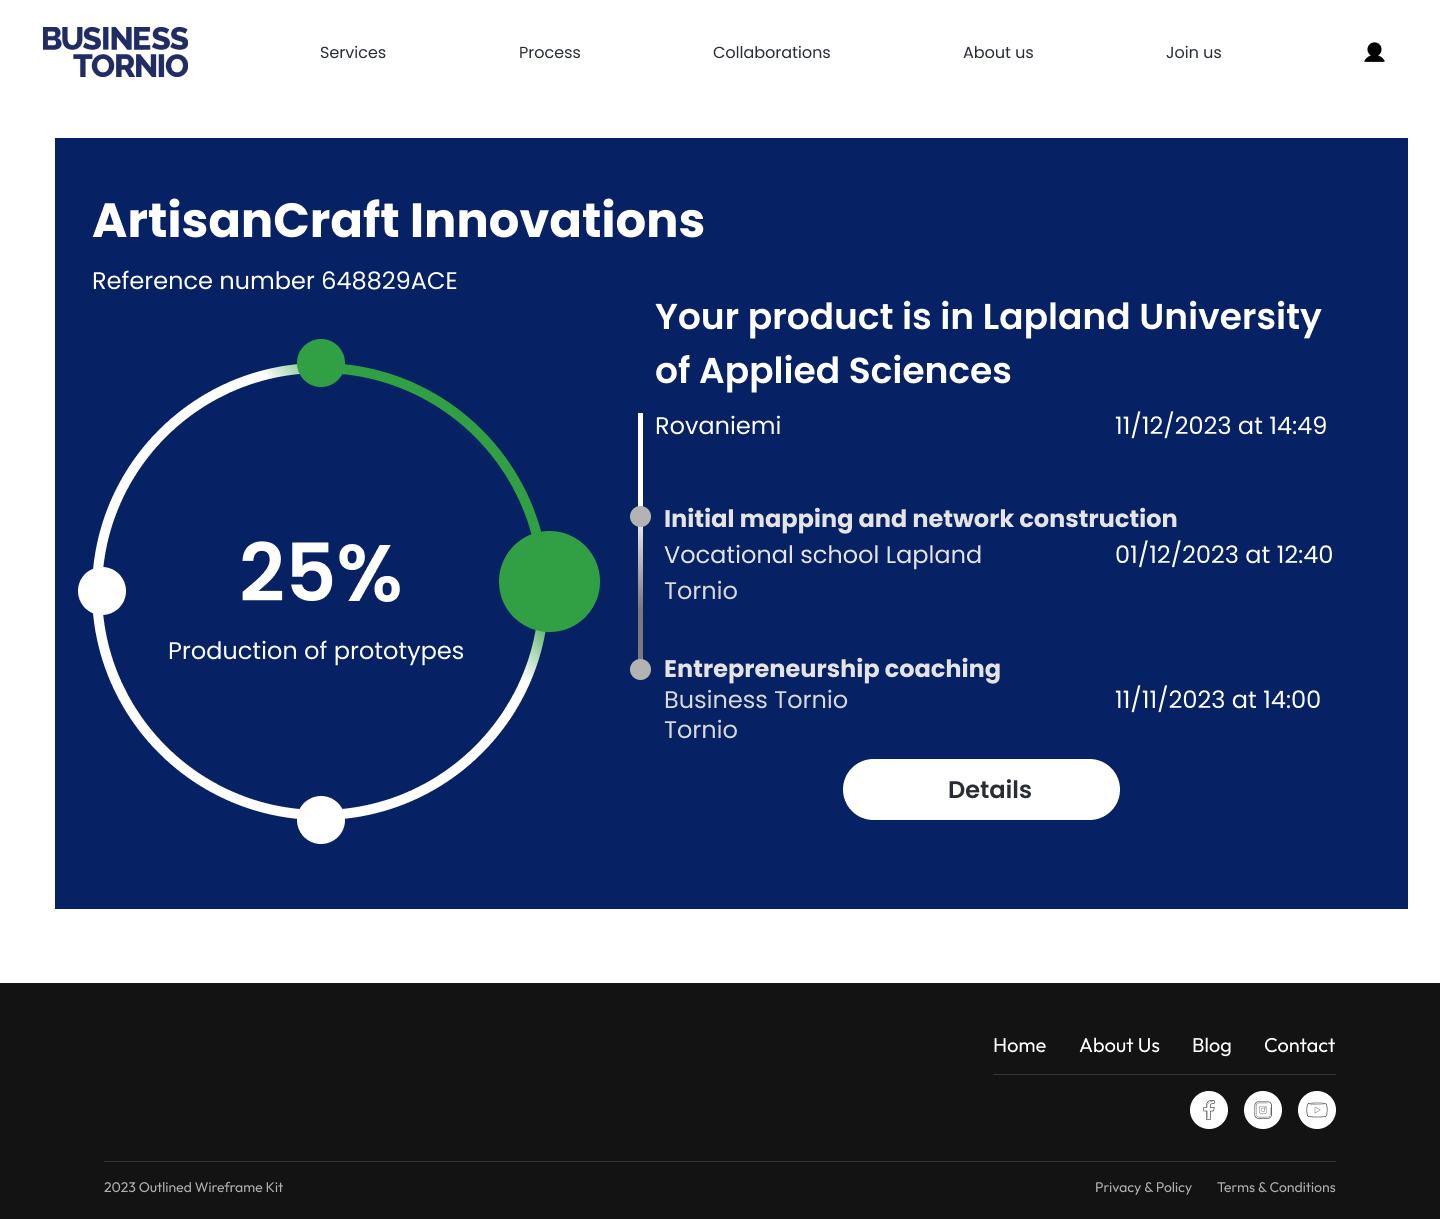The image size is (1440, 1219).
Task: Click the 25% progress value
Action: [321, 572]
